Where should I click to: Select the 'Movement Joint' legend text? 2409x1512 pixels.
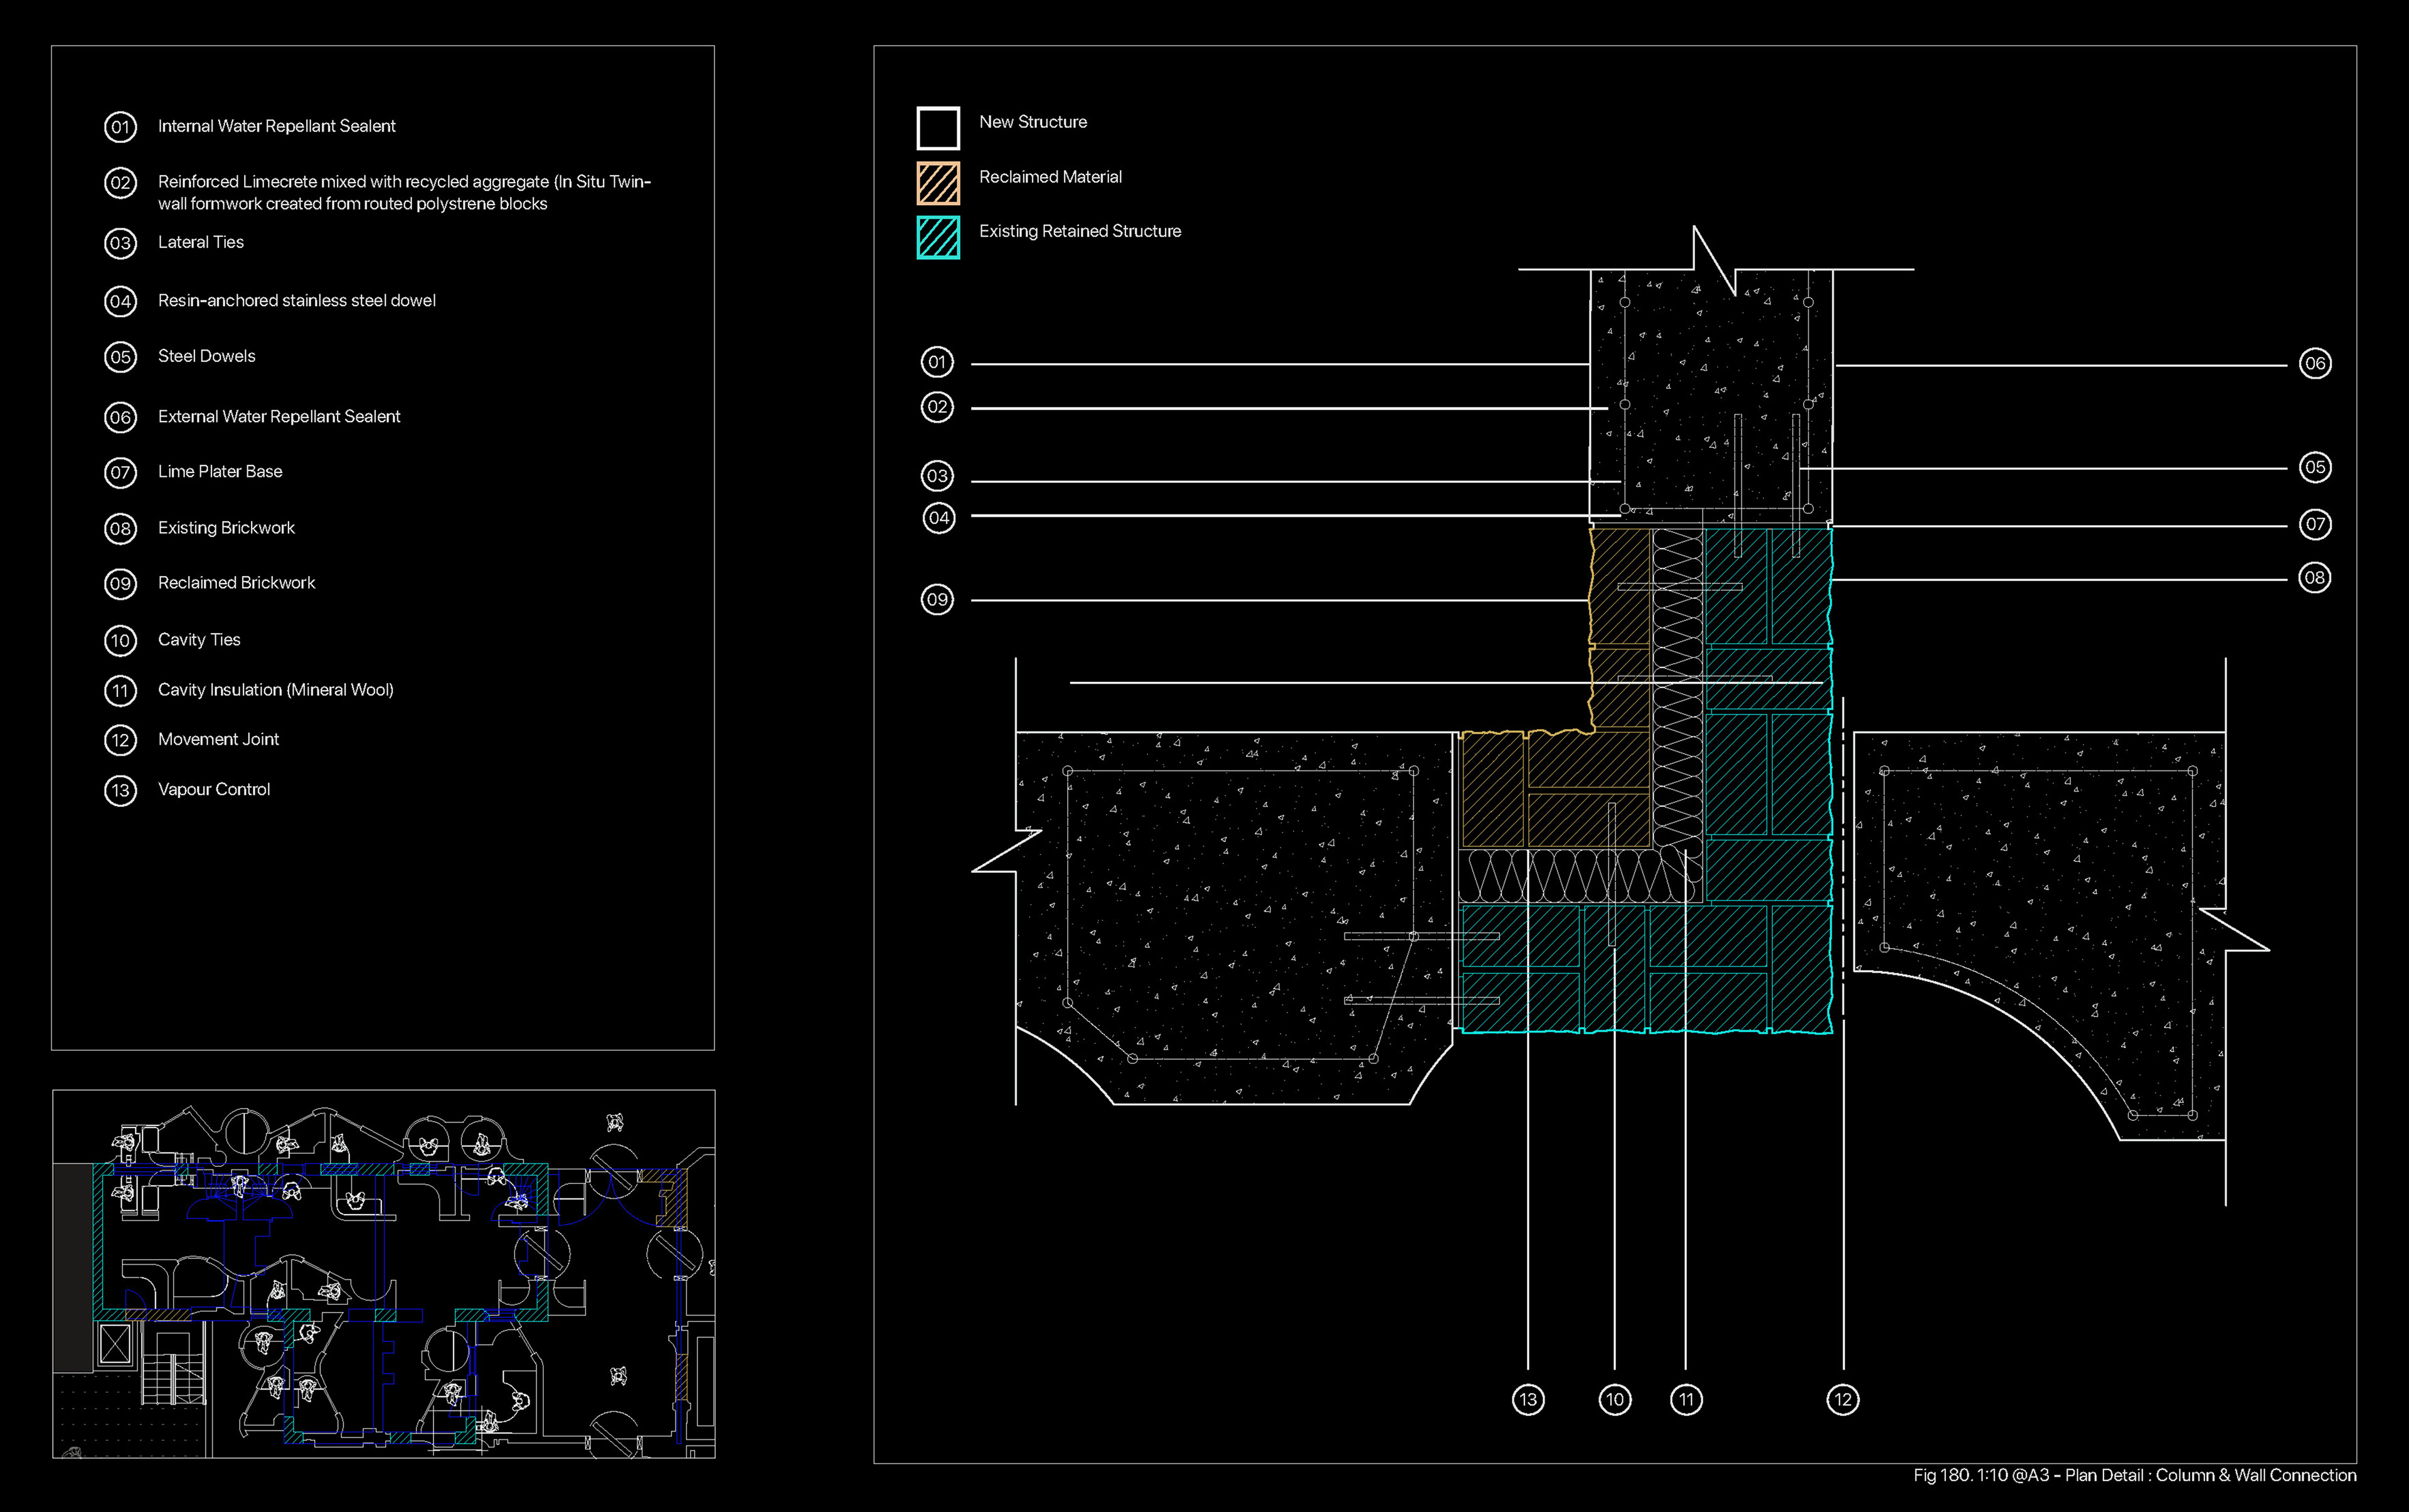[218, 740]
